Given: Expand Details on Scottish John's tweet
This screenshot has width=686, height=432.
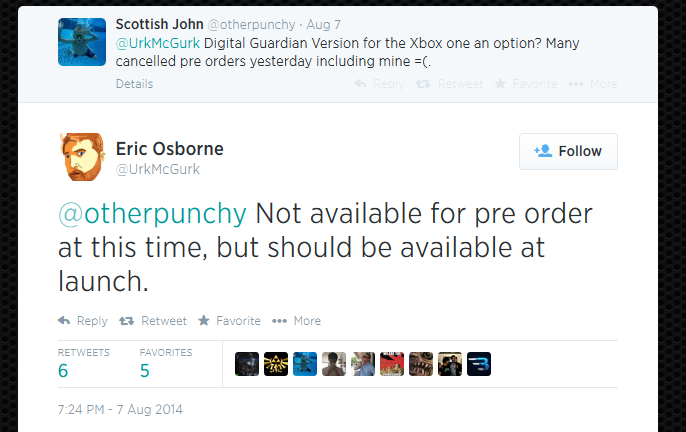Looking at the screenshot, I should (x=134, y=84).
